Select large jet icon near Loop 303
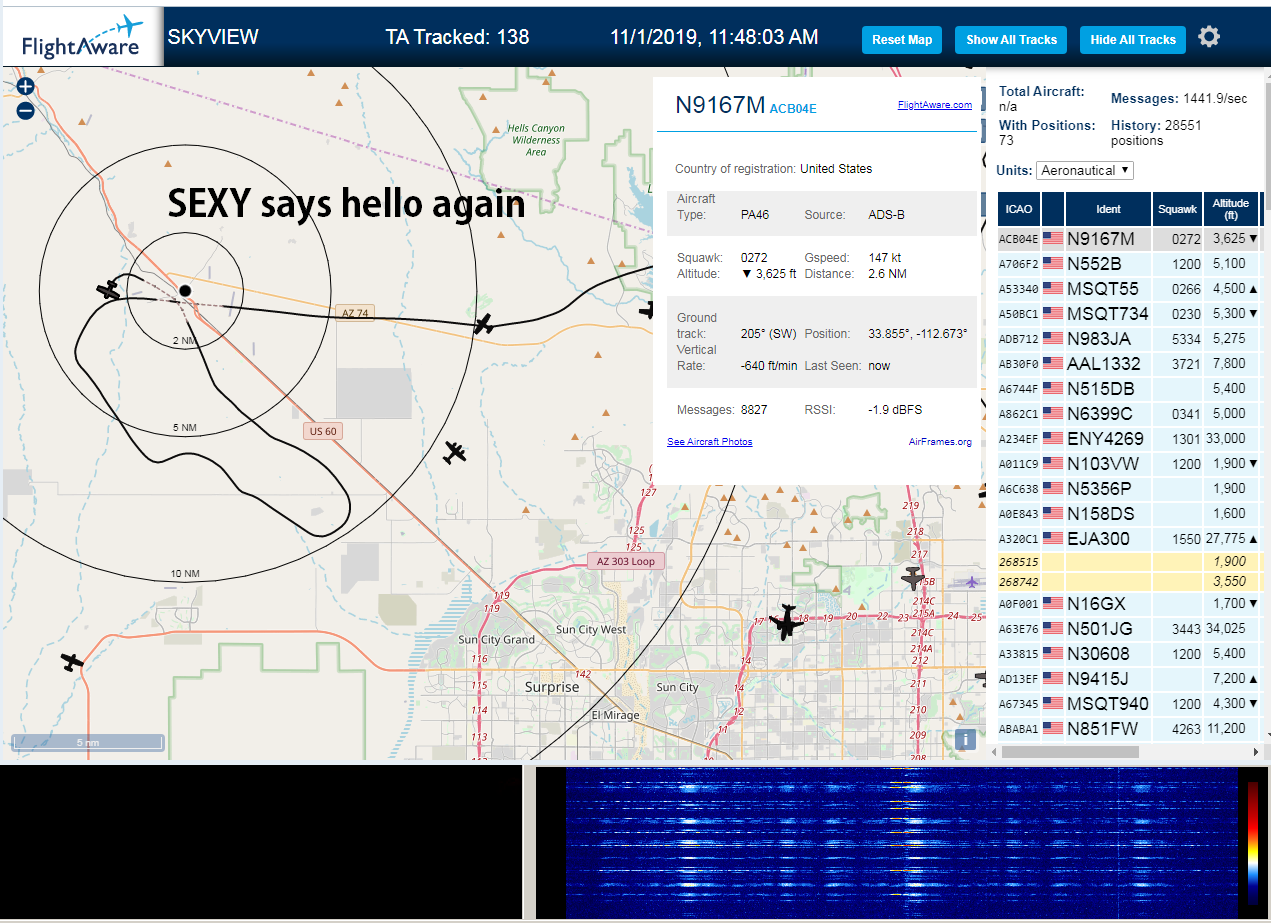This screenshot has width=1271, height=923. (x=788, y=622)
